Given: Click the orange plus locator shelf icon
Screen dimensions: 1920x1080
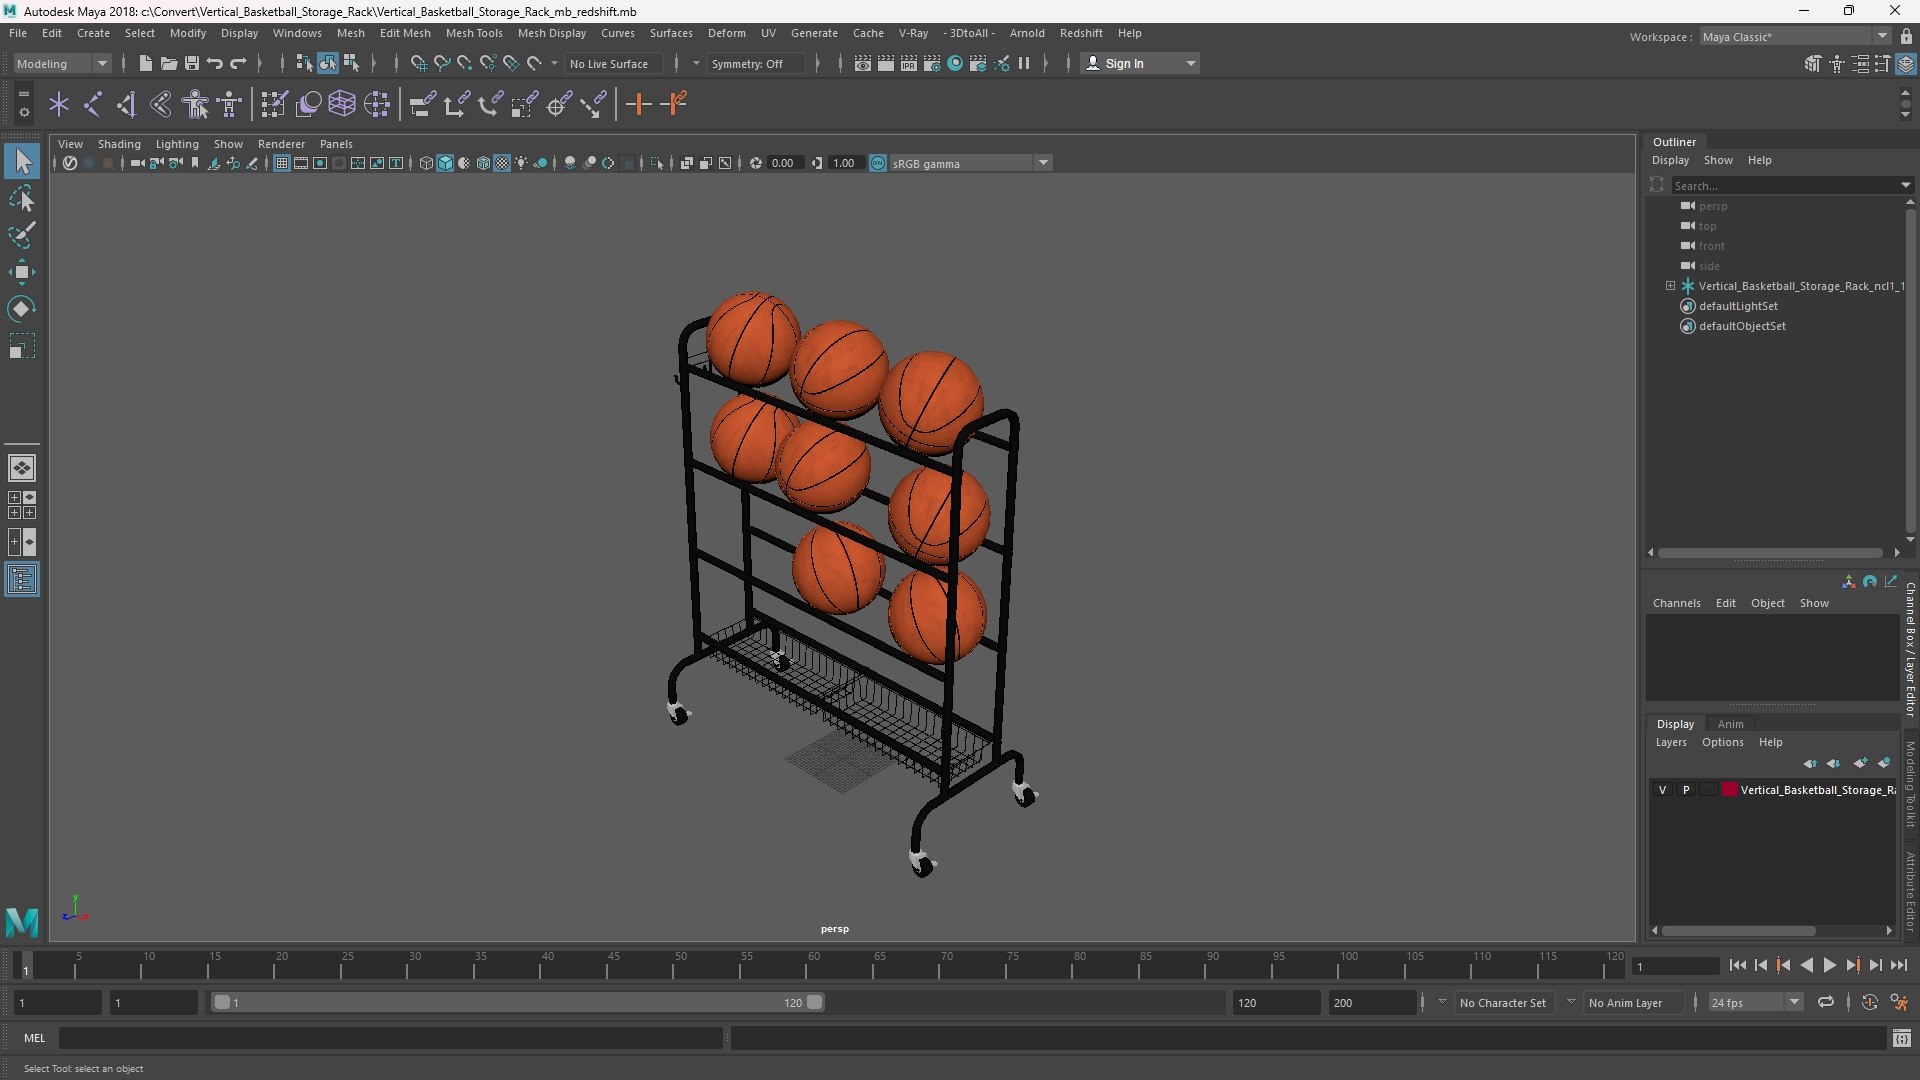Looking at the screenshot, I should click(x=638, y=104).
